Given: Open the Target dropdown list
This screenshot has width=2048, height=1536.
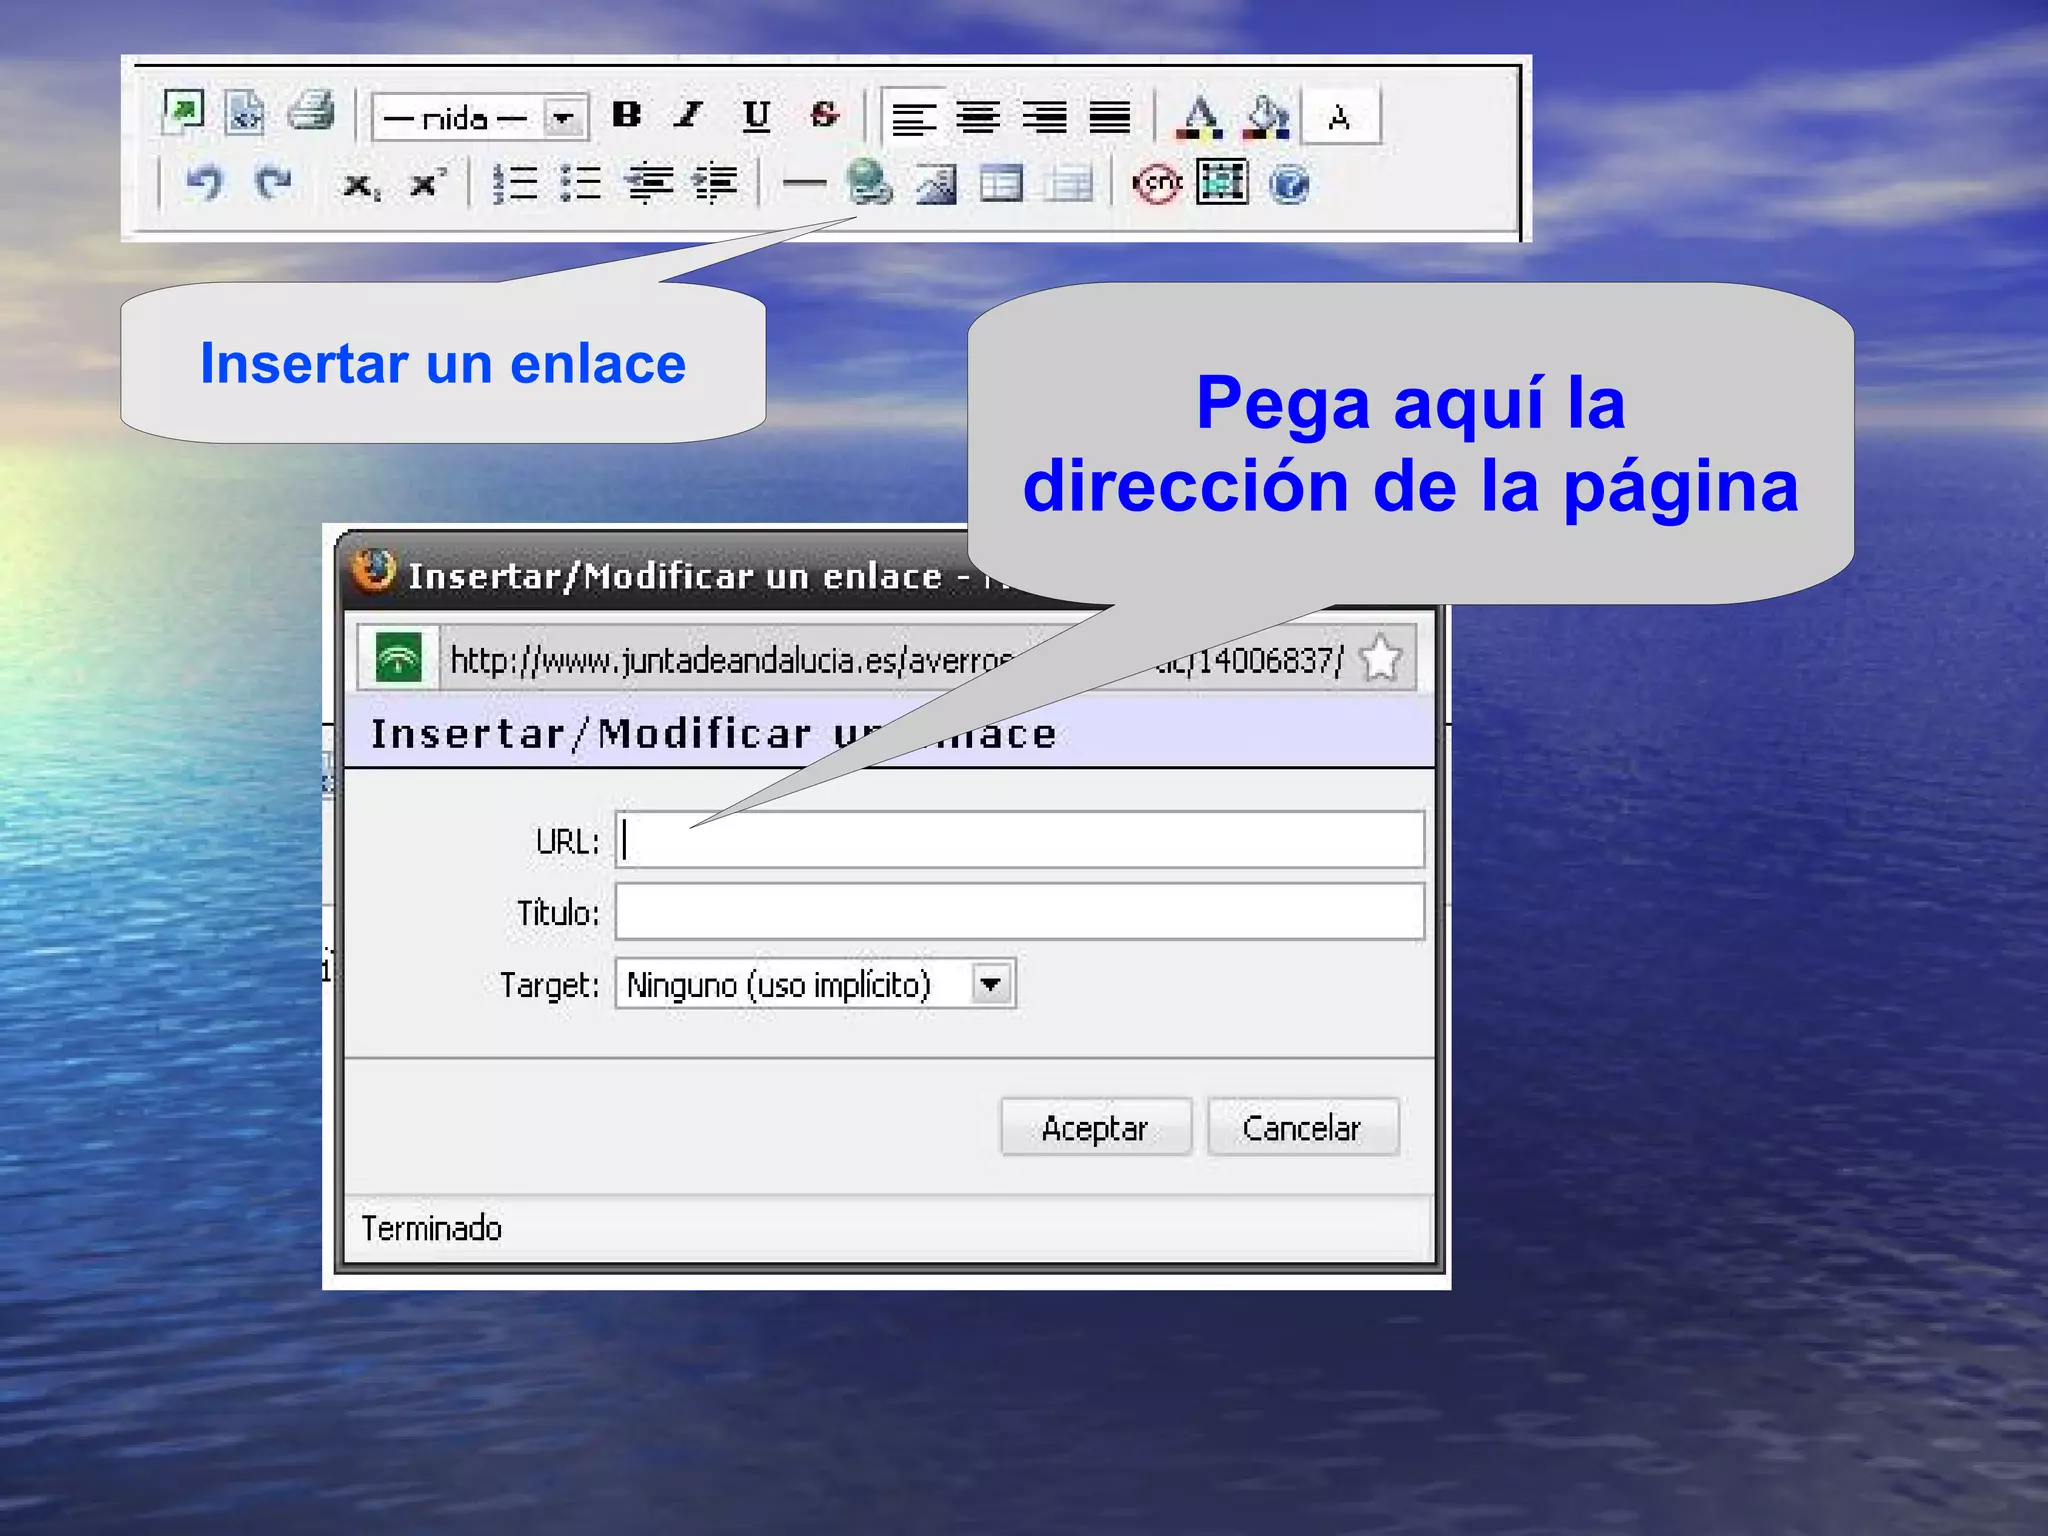Looking at the screenshot, I should 815,984.
